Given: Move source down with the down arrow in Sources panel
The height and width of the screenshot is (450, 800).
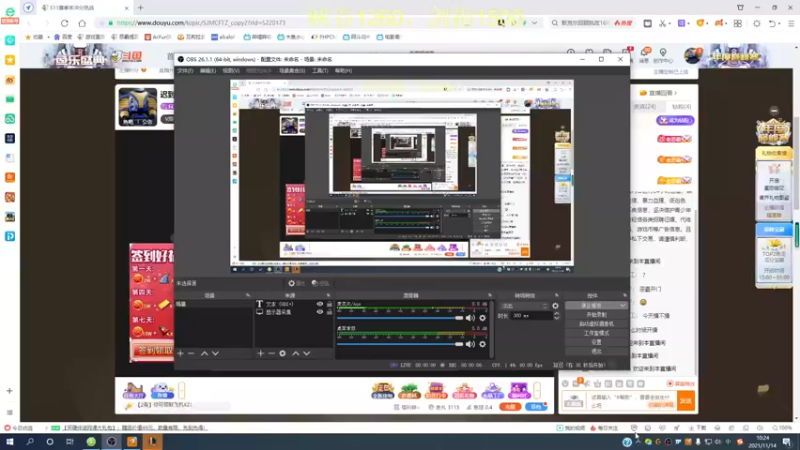Looking at the screenshot, I should click(307, 353).
